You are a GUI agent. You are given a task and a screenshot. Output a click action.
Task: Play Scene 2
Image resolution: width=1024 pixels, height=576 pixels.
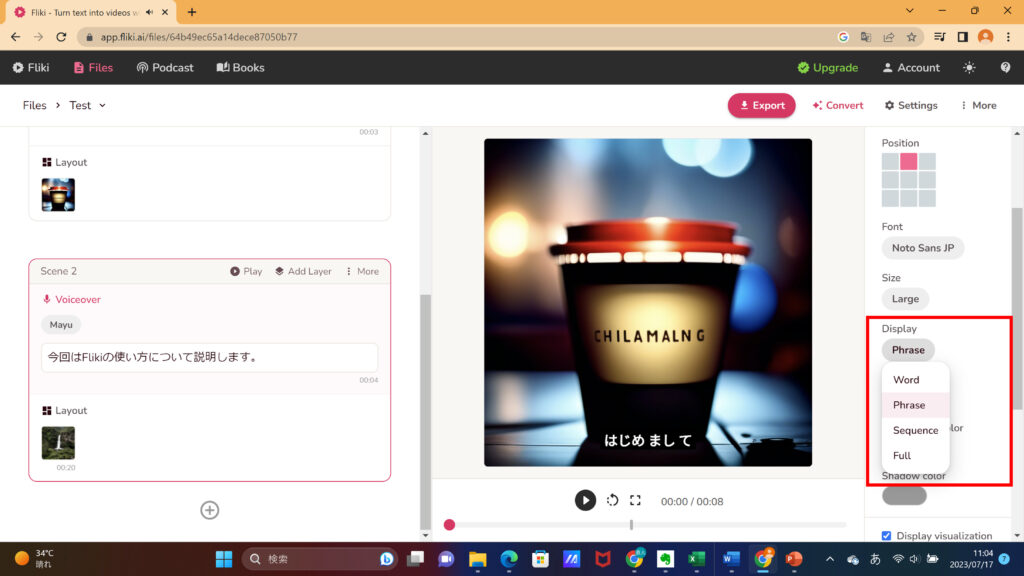click(246, 271)
